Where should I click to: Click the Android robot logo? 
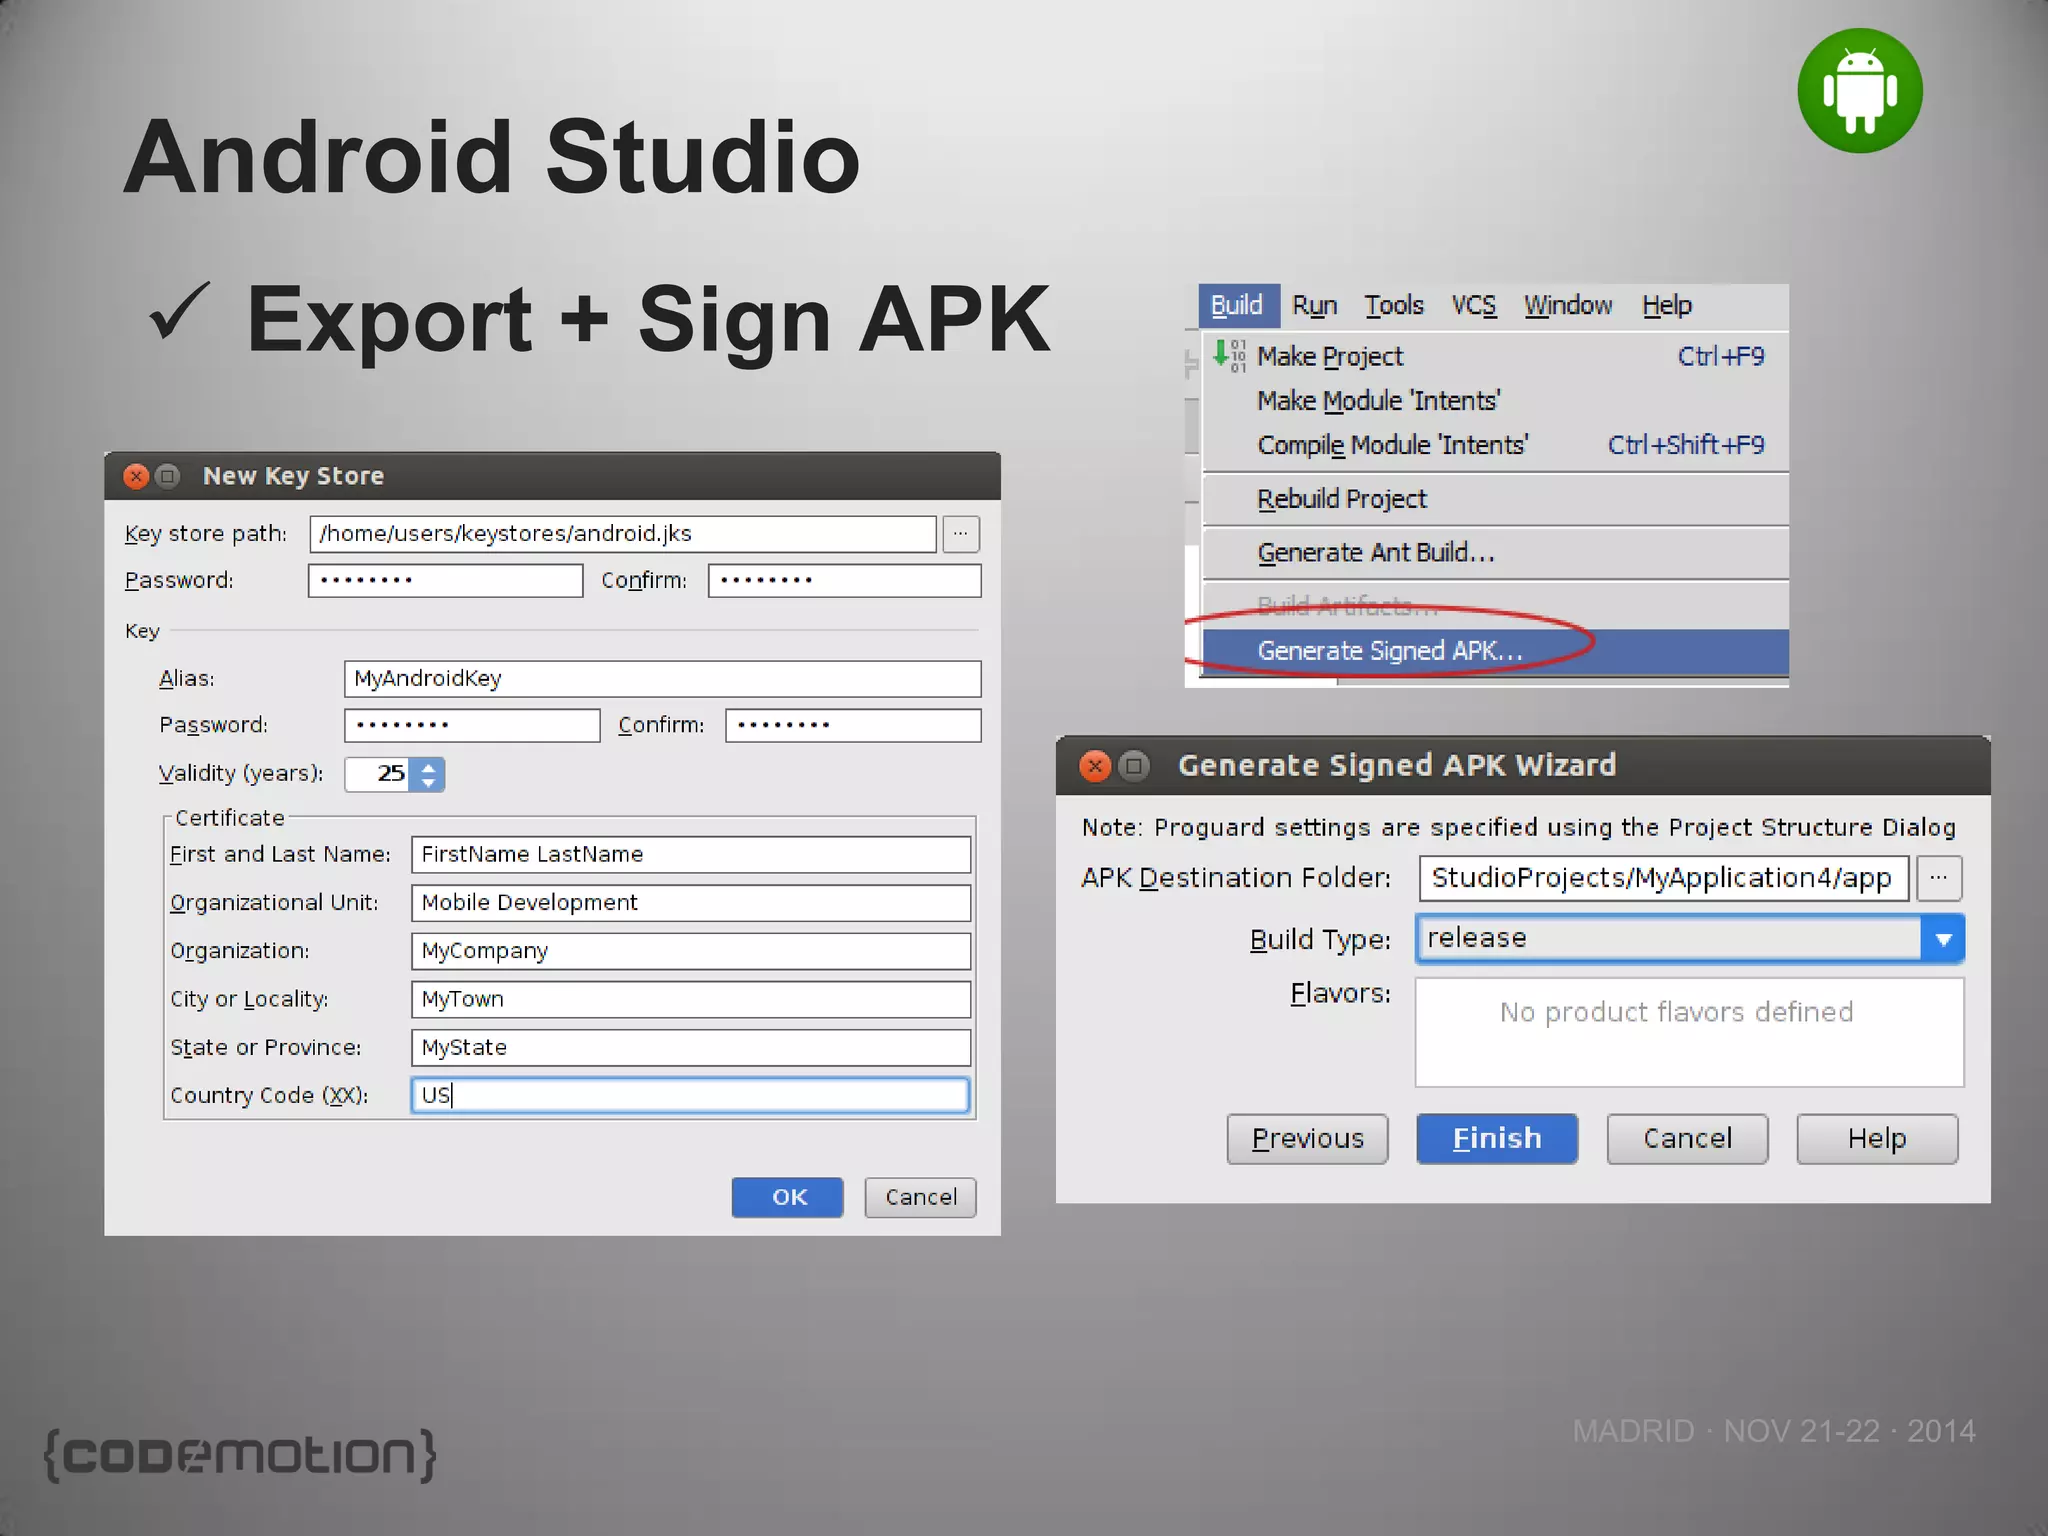click(1860, 91)
